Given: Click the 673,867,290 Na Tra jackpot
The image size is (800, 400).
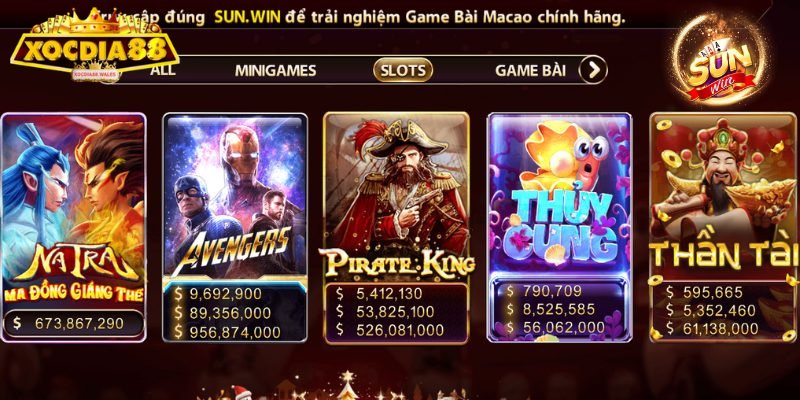Looking at the screenshot, I should pyautogui.click(x=73, y=323).
